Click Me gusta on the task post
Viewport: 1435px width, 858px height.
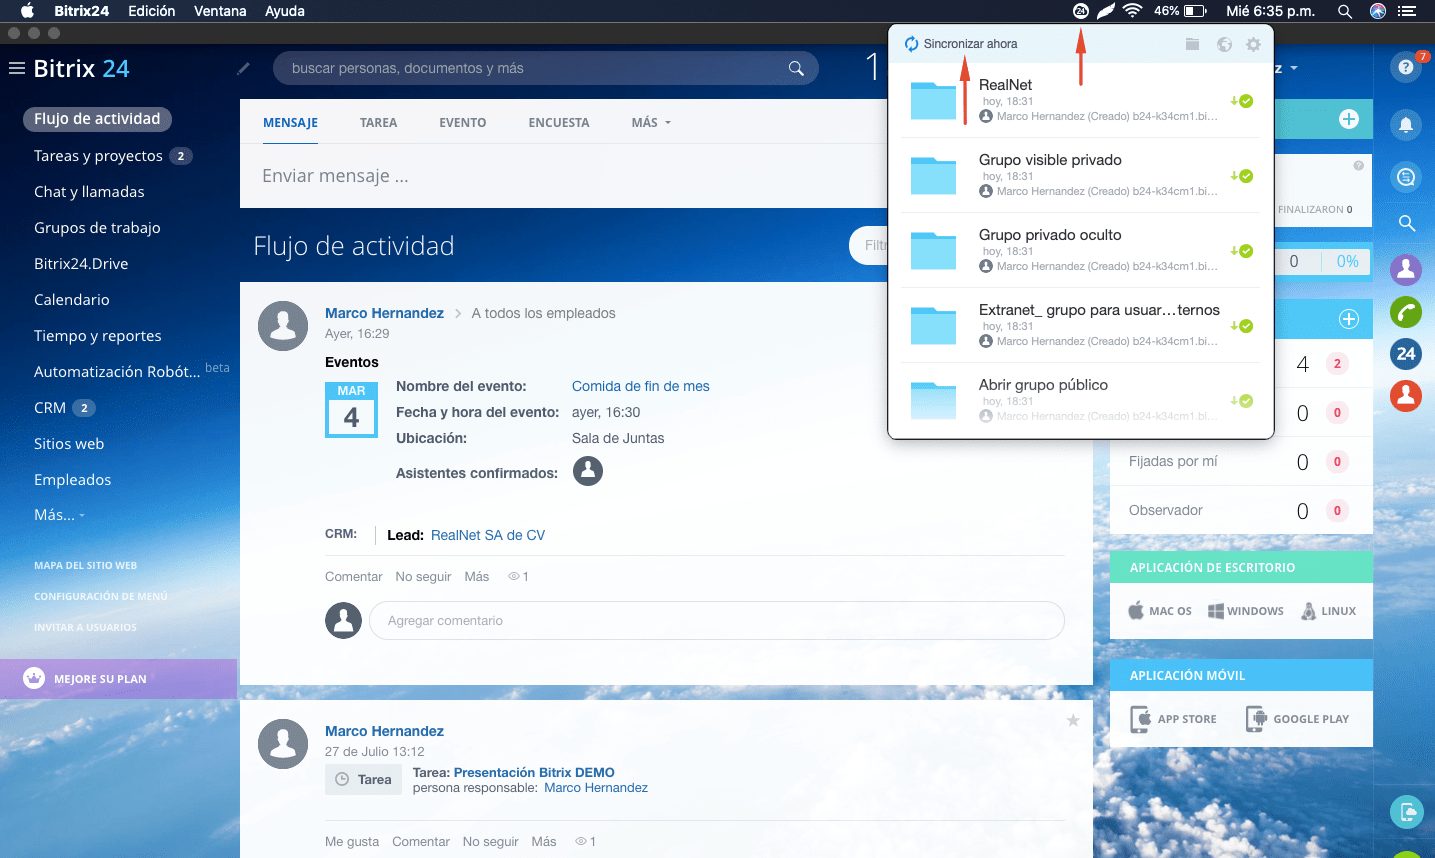pos(352,842)
